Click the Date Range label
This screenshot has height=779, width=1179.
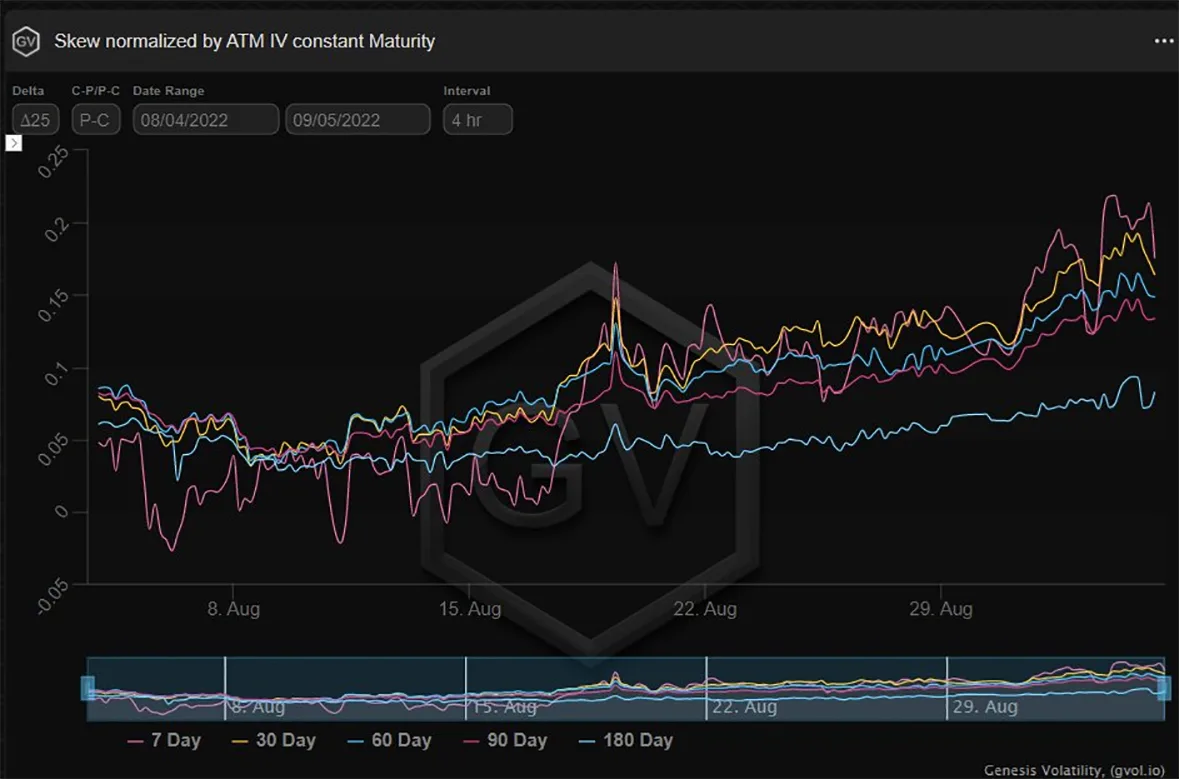pyautogui.click(x=168, y=91)
